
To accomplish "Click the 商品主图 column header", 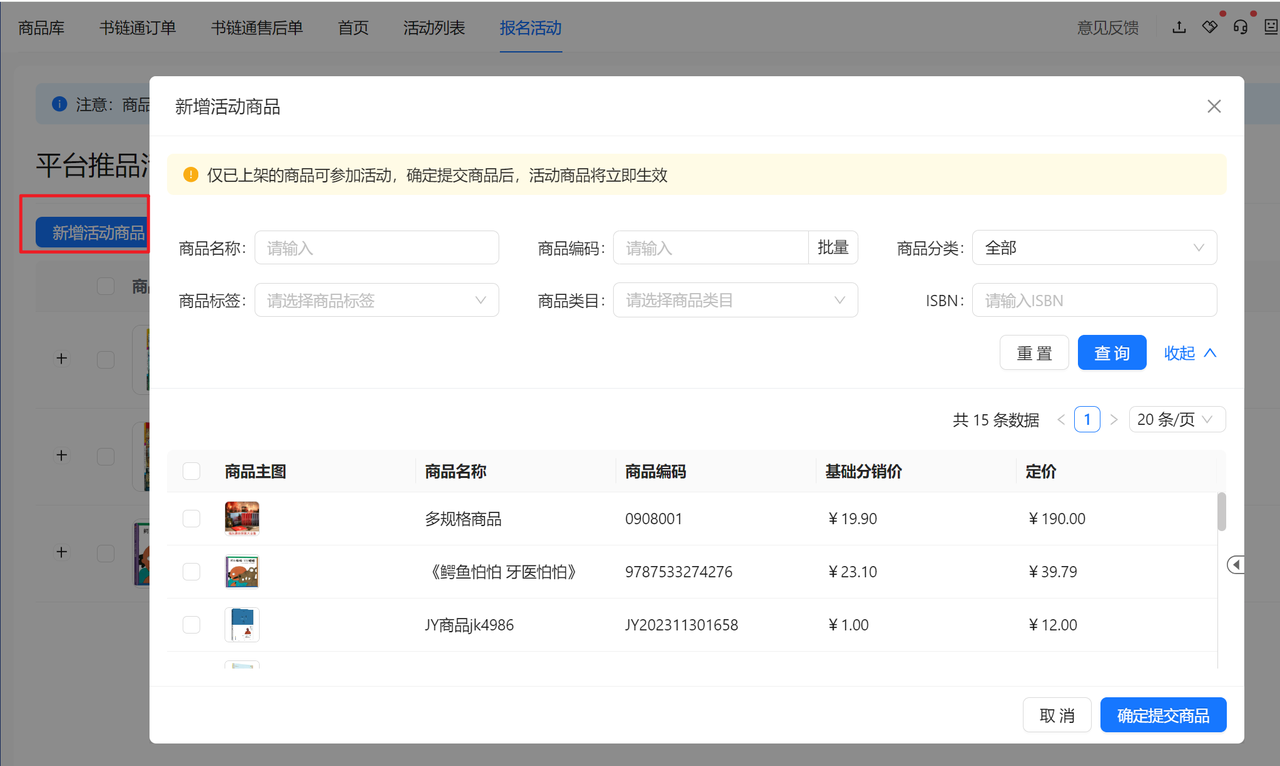I will (256, 471).
